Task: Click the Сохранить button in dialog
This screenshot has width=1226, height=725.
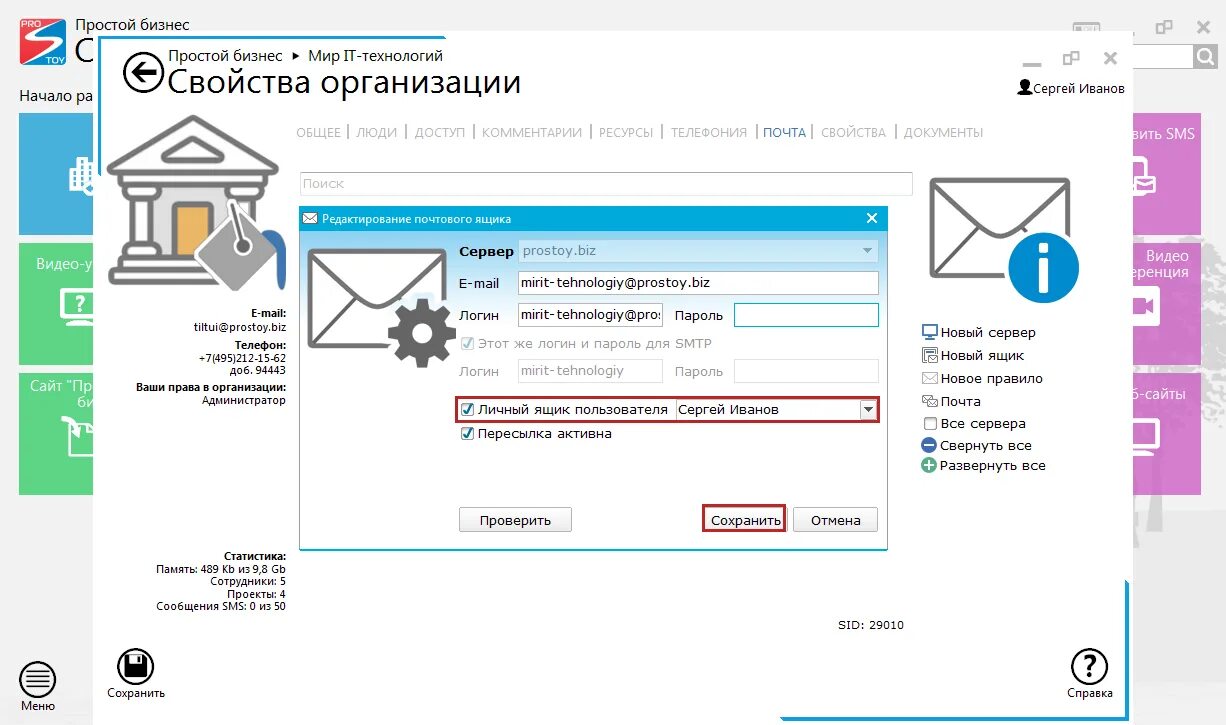Action: (744, 520)
